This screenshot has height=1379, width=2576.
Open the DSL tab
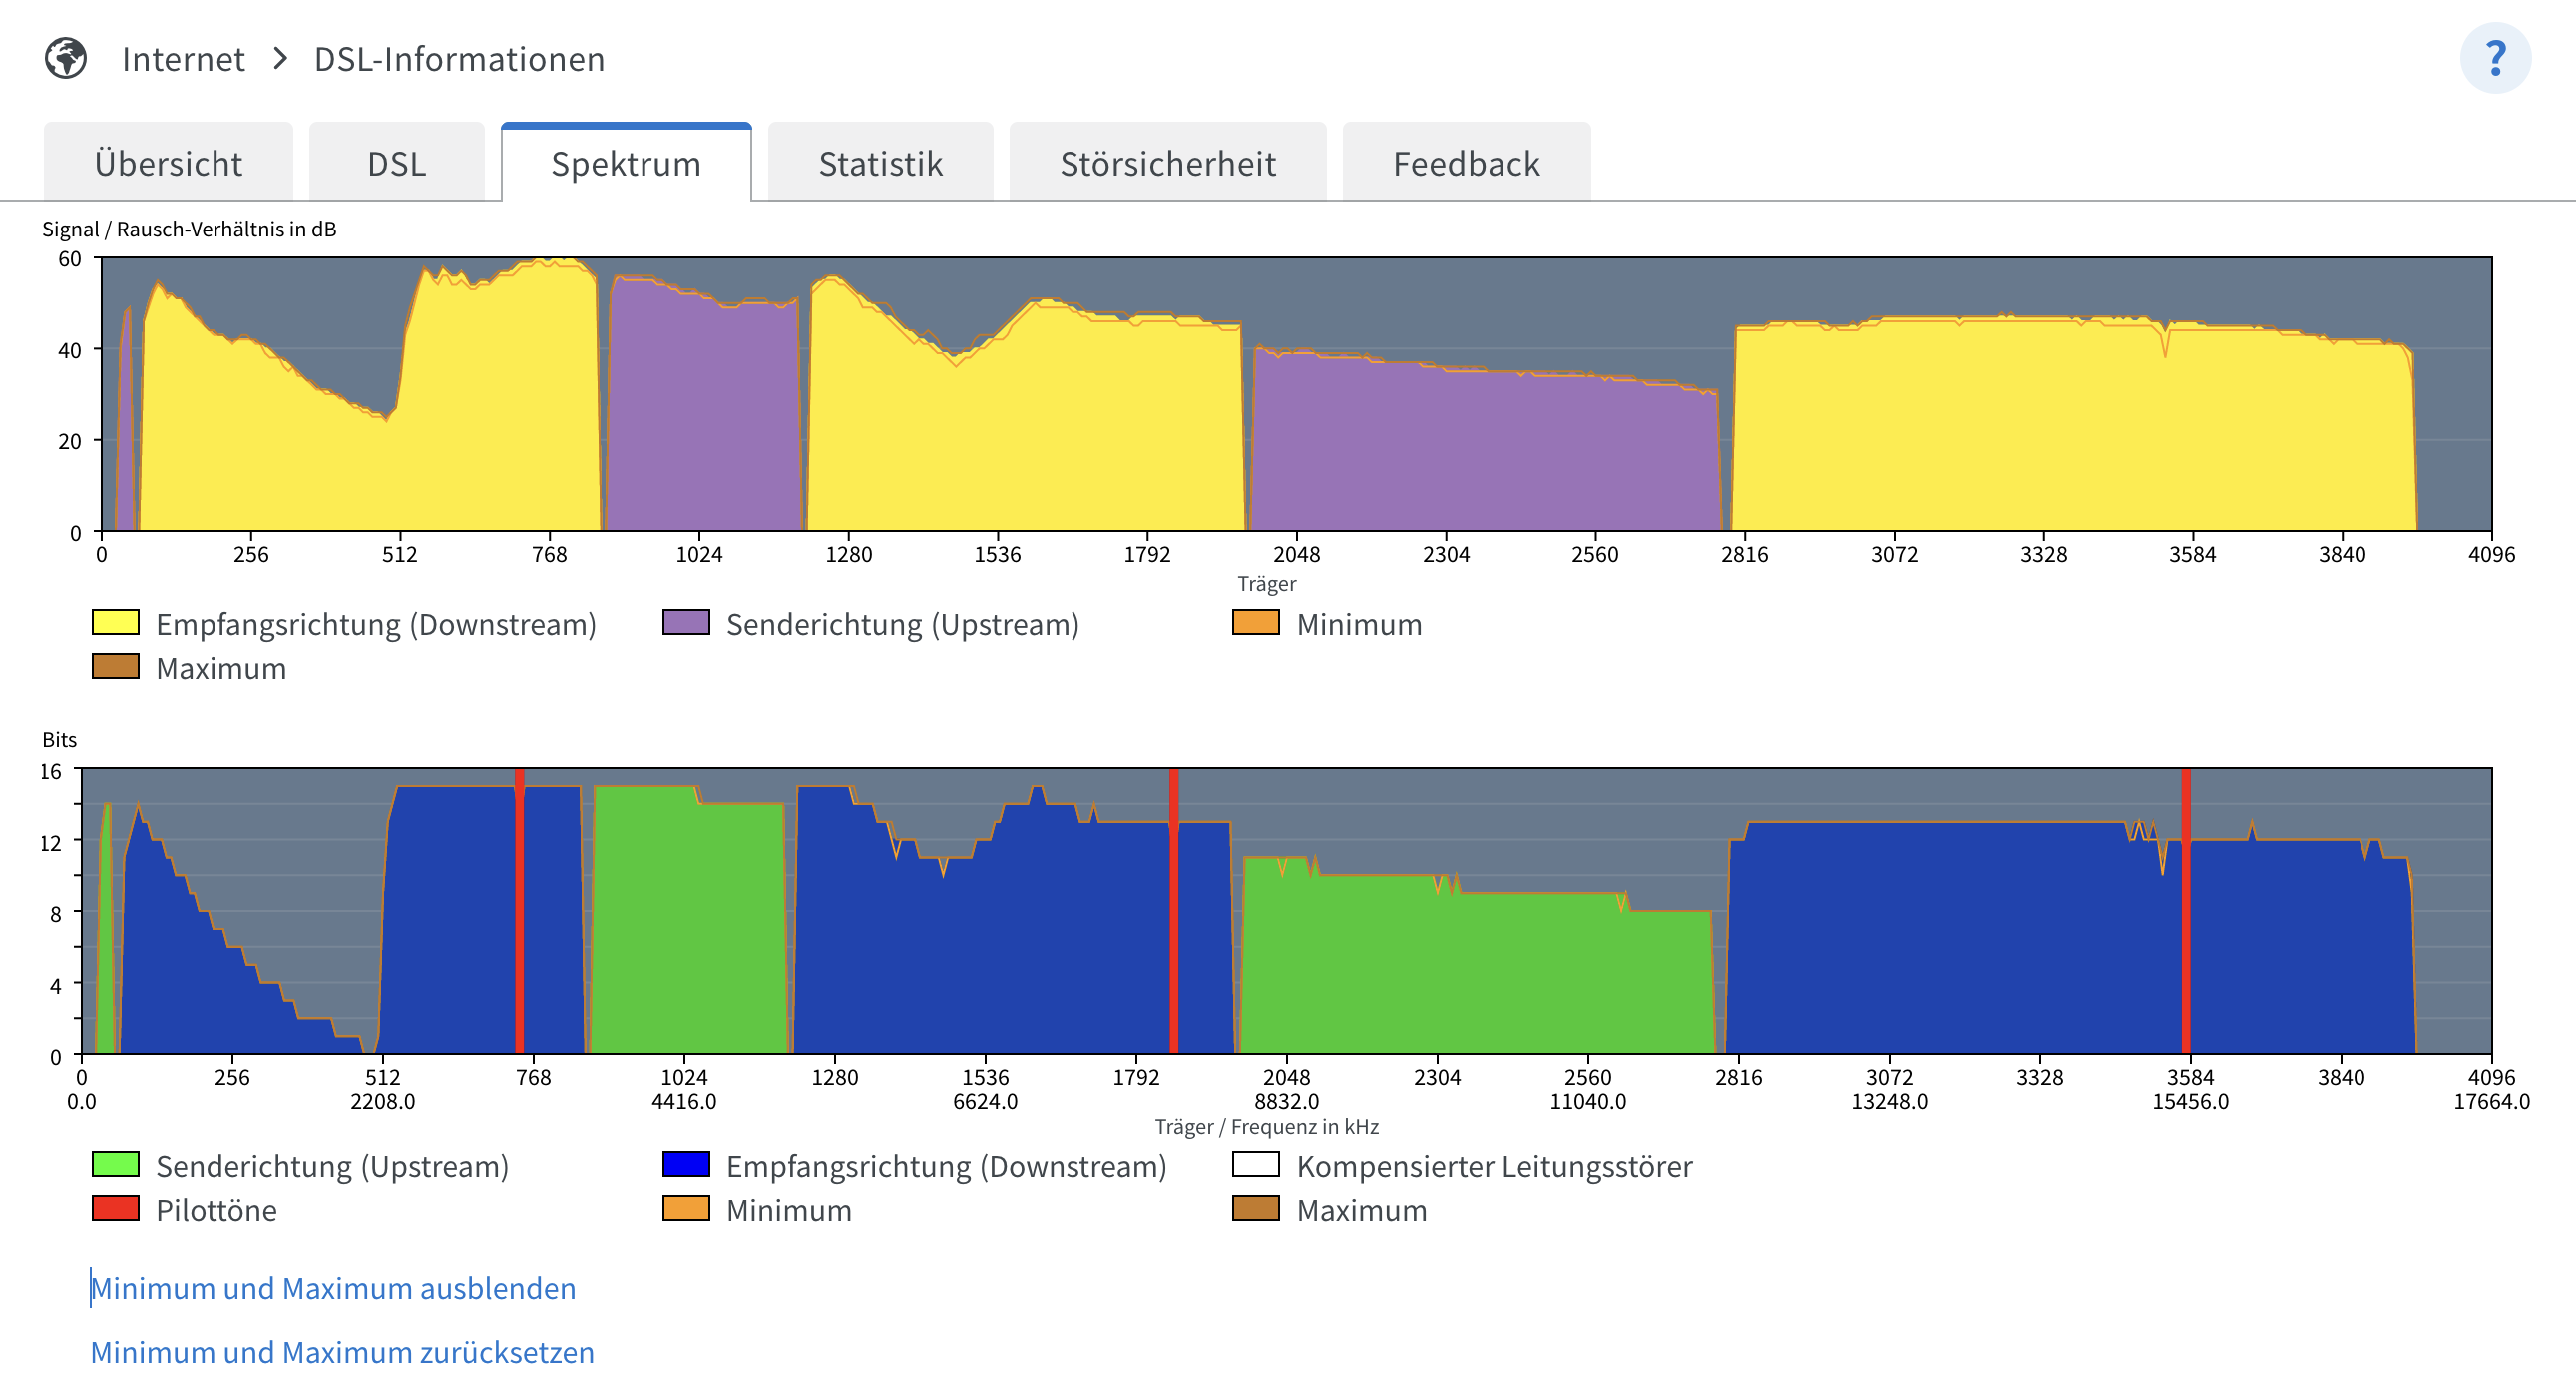pos(396,163)
